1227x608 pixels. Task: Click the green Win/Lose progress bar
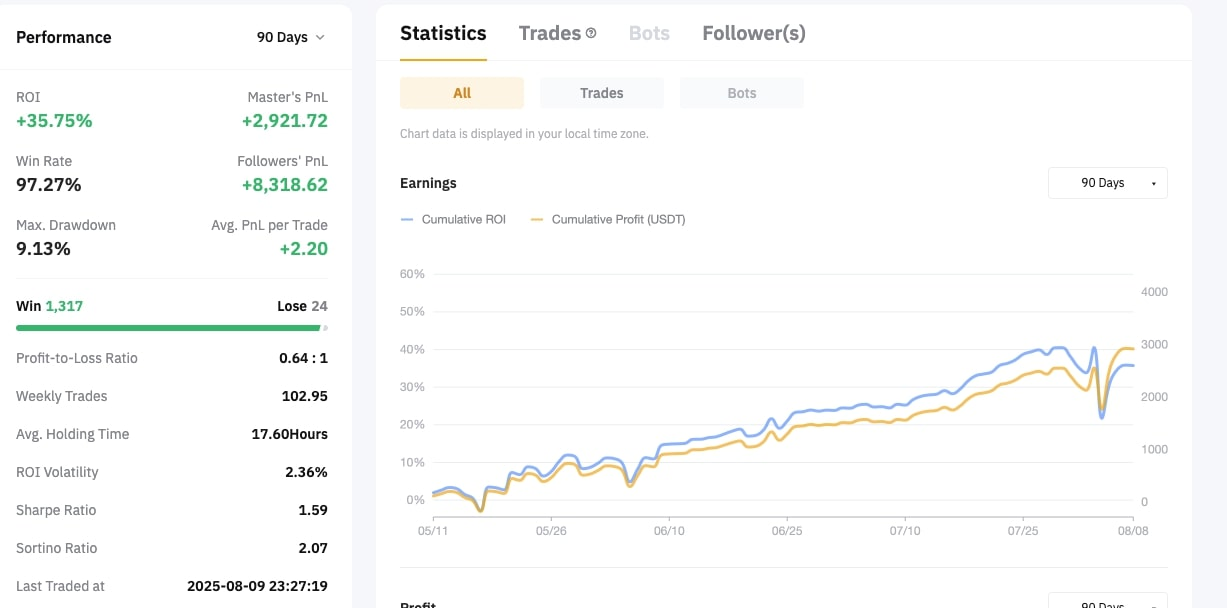(x=168, y=327)
